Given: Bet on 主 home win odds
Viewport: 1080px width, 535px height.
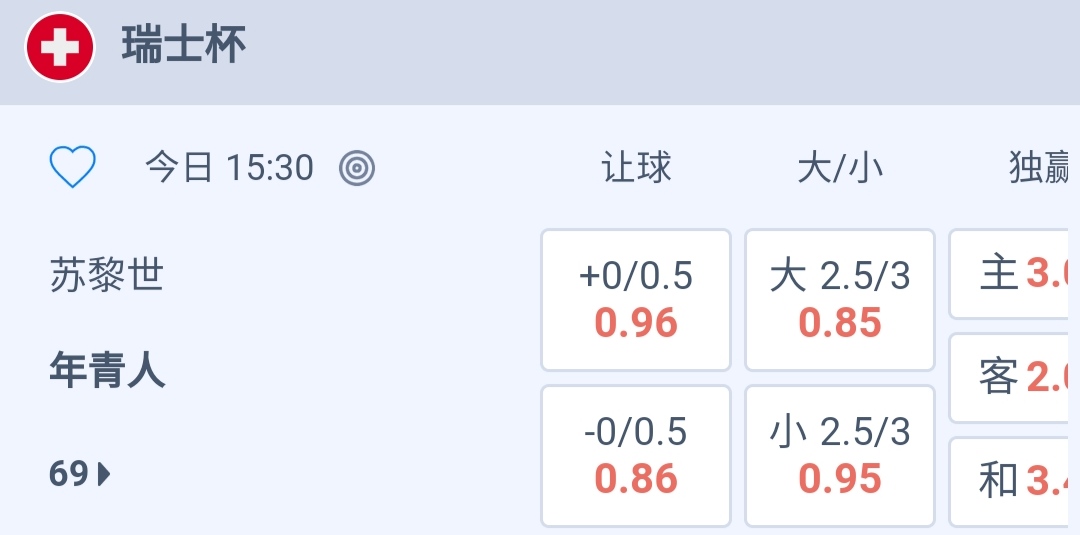Looking at the screenshot, I should [1014, 274].
